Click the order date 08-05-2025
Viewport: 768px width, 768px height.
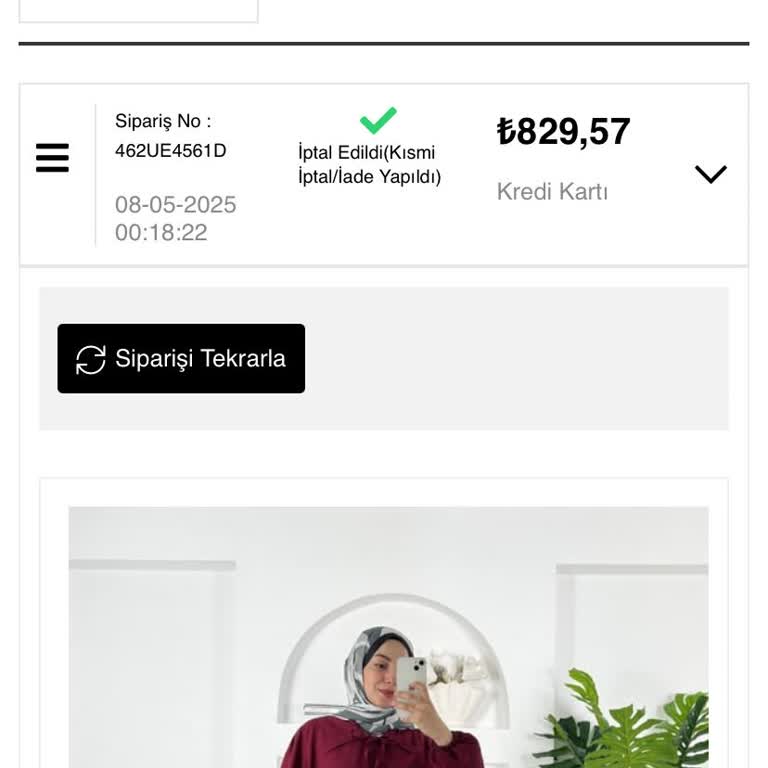tap(176, 205)
